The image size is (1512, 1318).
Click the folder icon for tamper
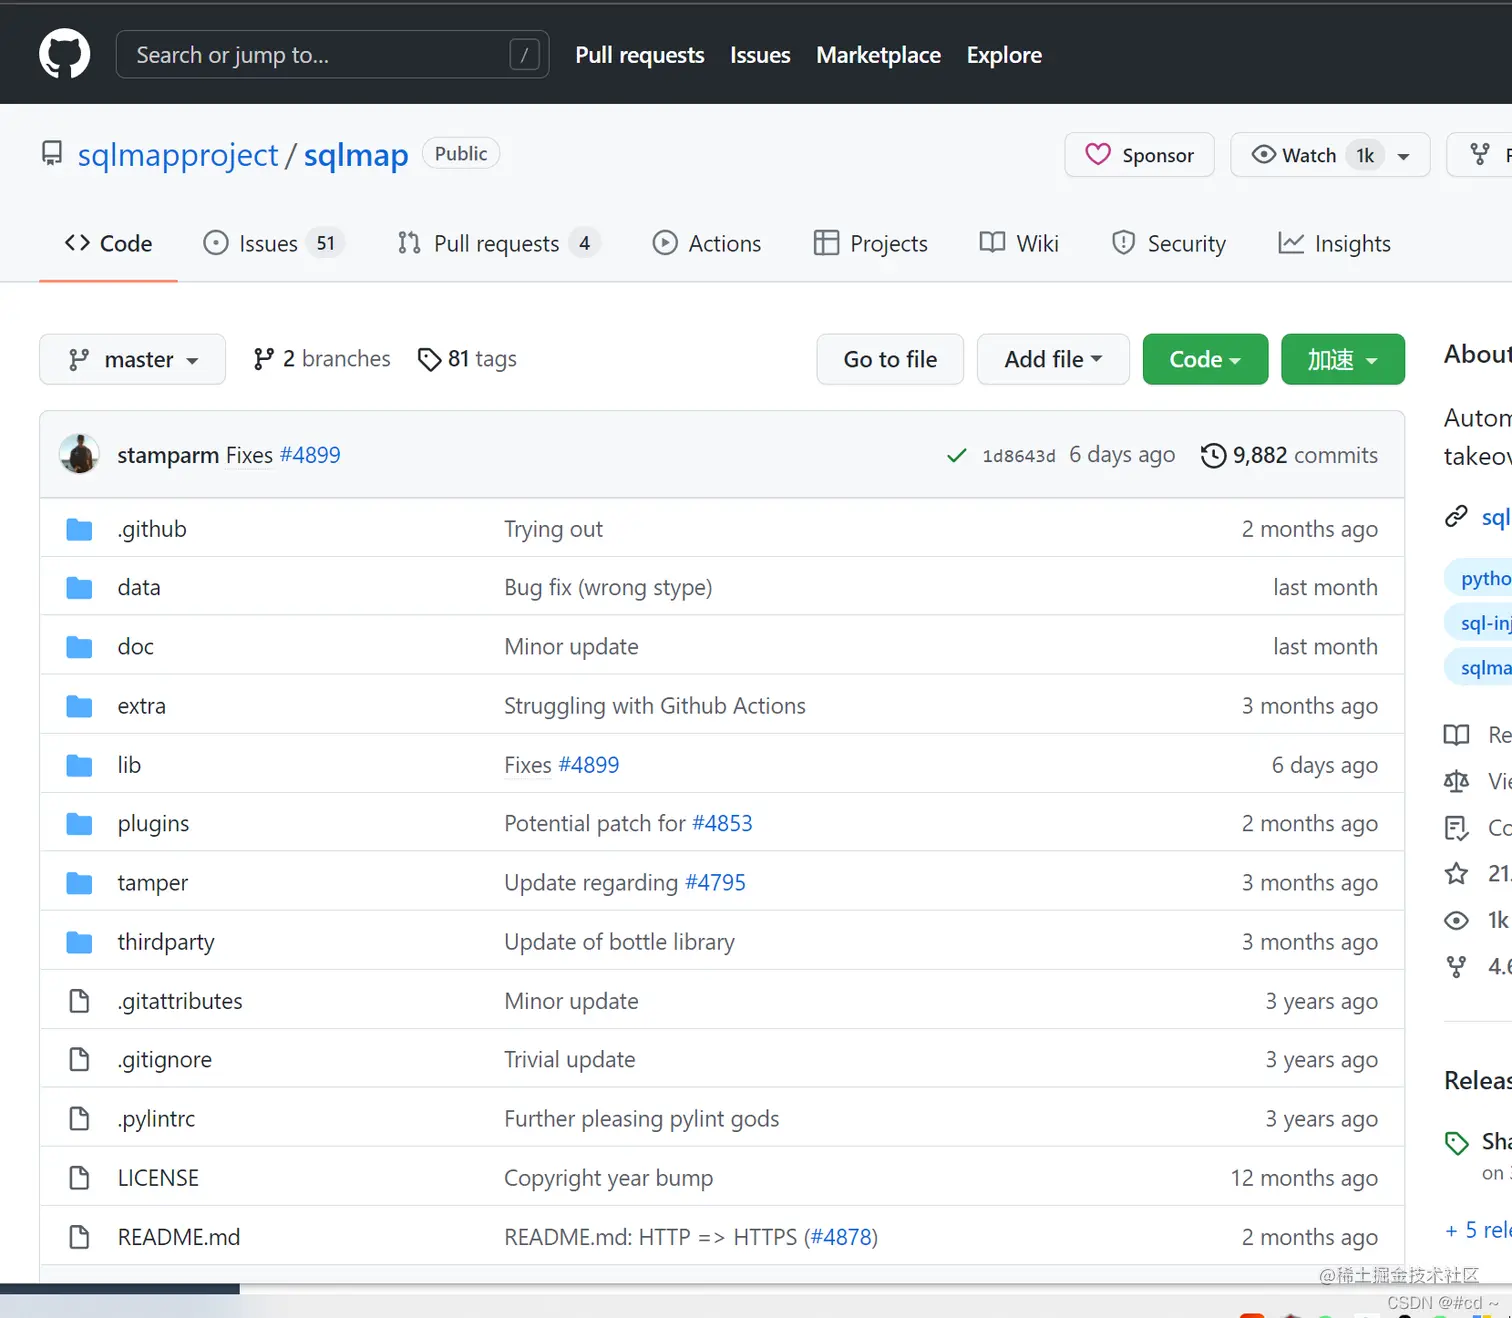pyautogui.click(x=79, y=883)
